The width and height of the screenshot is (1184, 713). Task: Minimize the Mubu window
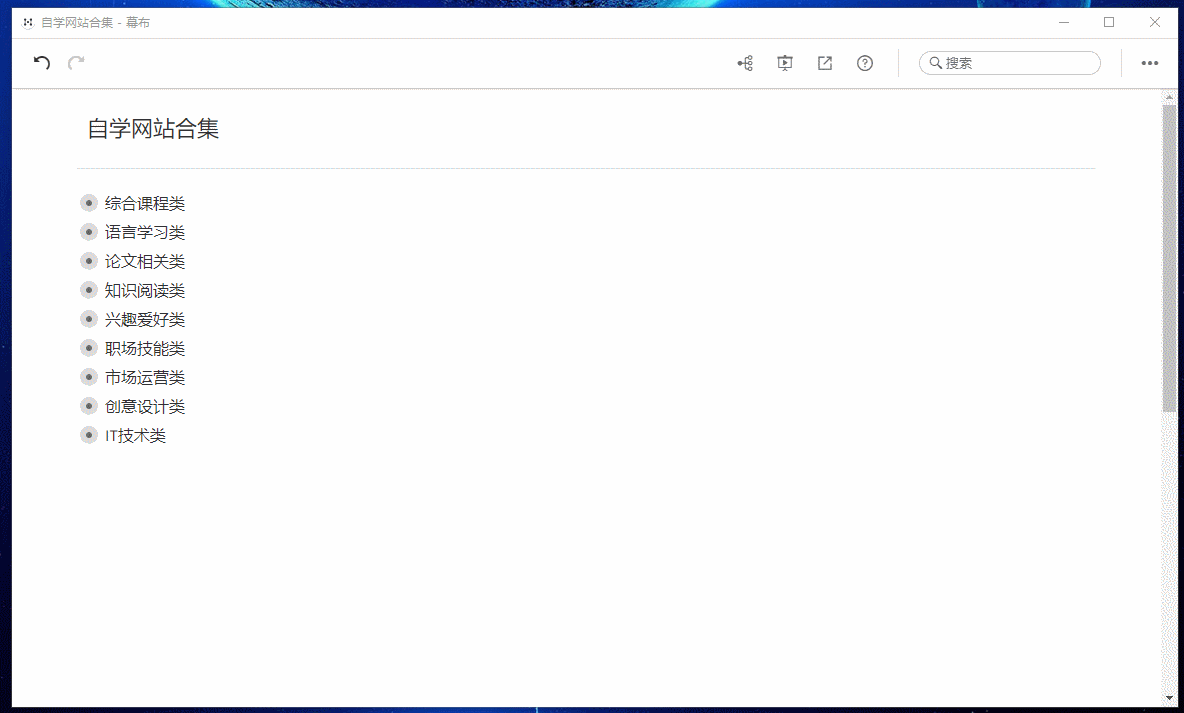(x=1064, y=23)
